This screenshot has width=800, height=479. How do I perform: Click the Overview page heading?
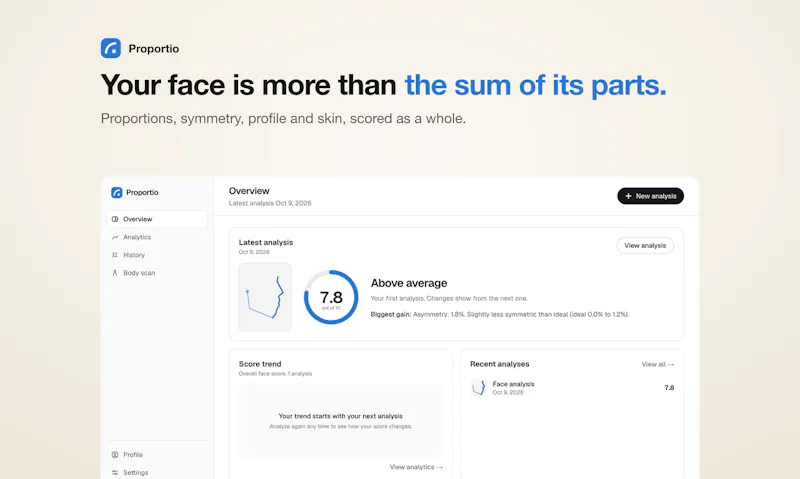pos(249,191)
